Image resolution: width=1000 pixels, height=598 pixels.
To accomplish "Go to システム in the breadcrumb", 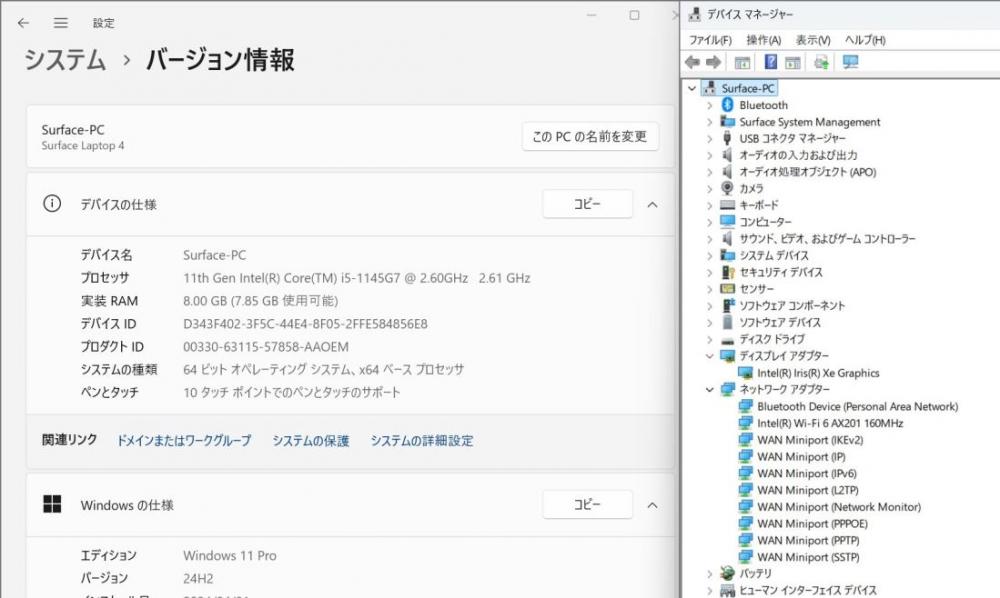I will pyautogui.click(x=65, y=60).
